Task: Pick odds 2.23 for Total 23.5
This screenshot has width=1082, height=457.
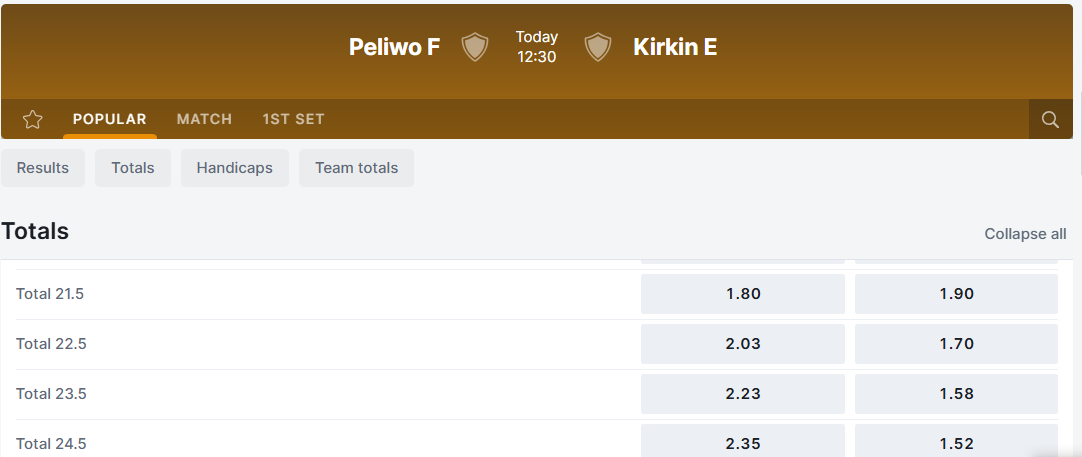Action: coord(743,394)
